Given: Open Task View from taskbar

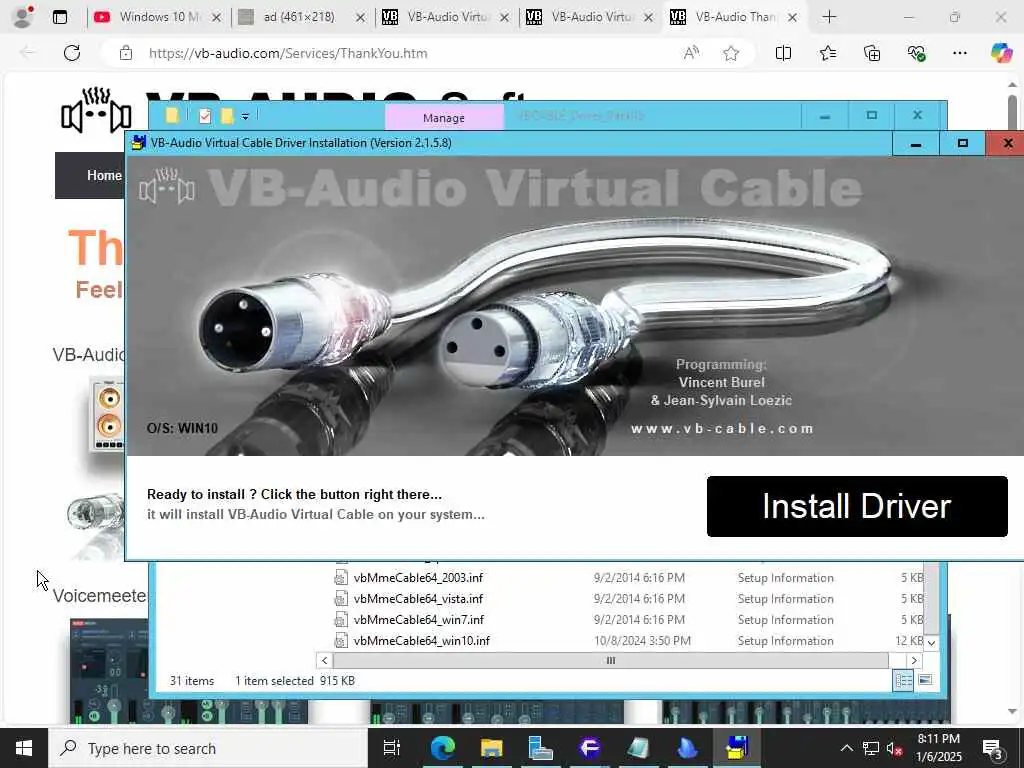Looking at the screenshot, I should [x=392, y=748].
